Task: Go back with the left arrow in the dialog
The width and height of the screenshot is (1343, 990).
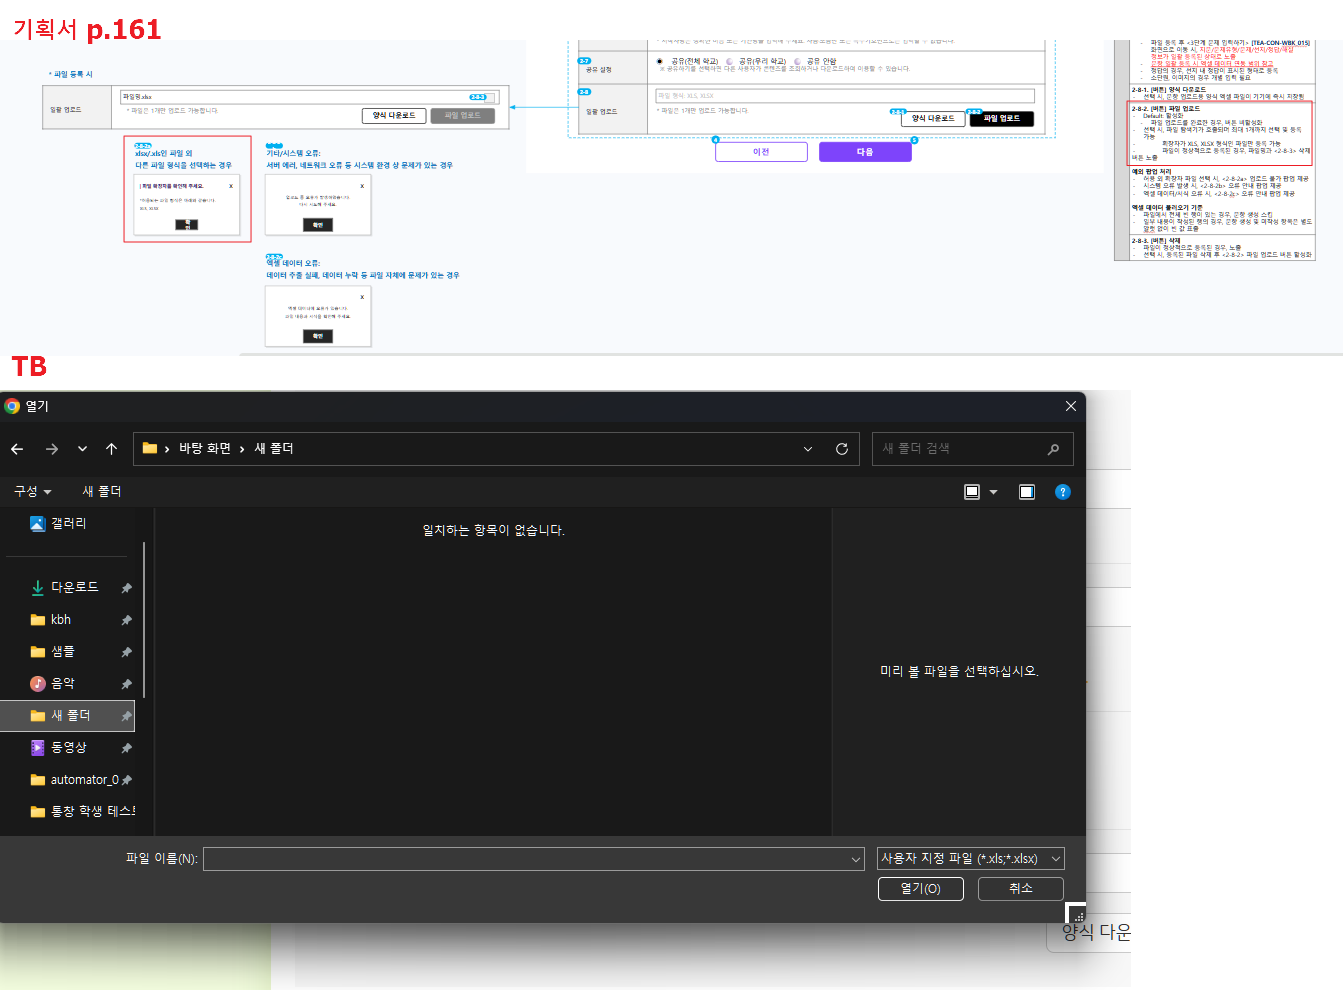Action: click(17, 449)
